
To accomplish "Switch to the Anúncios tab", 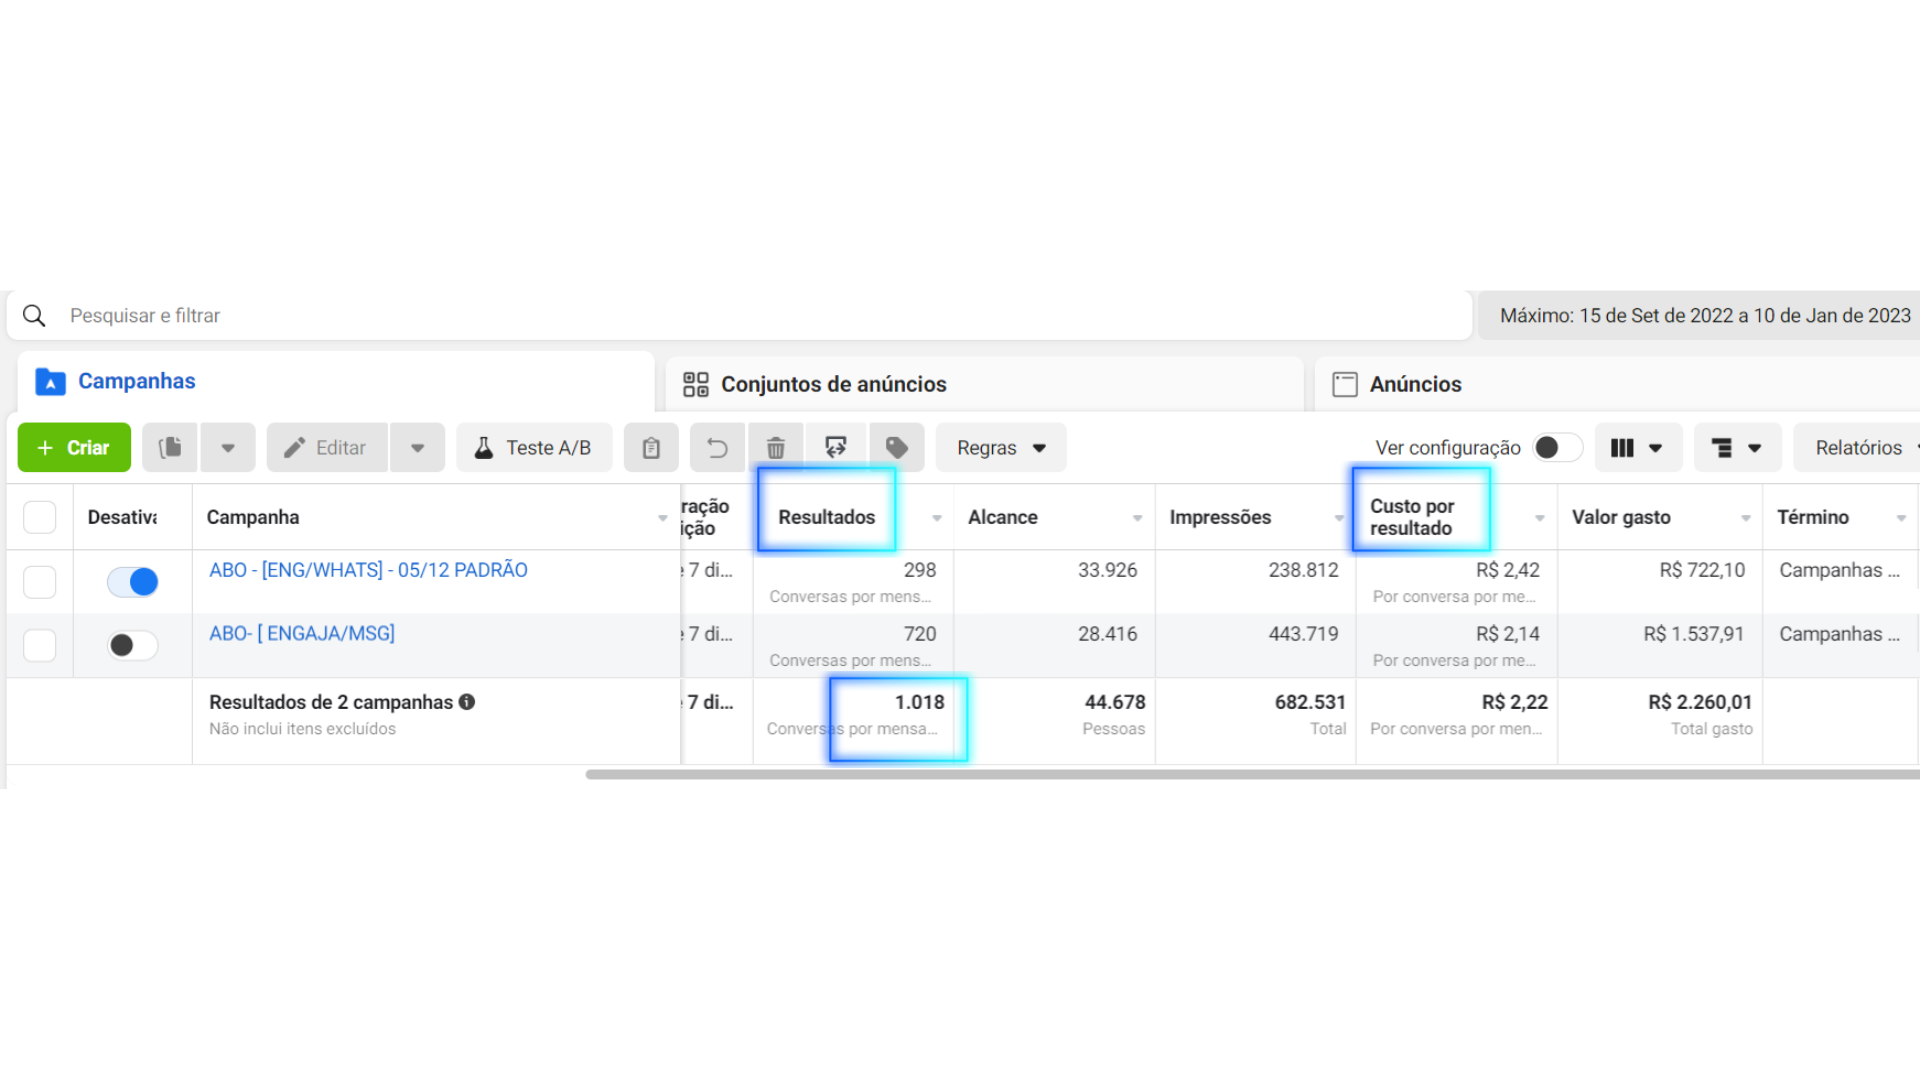I will pos(1414,384).
